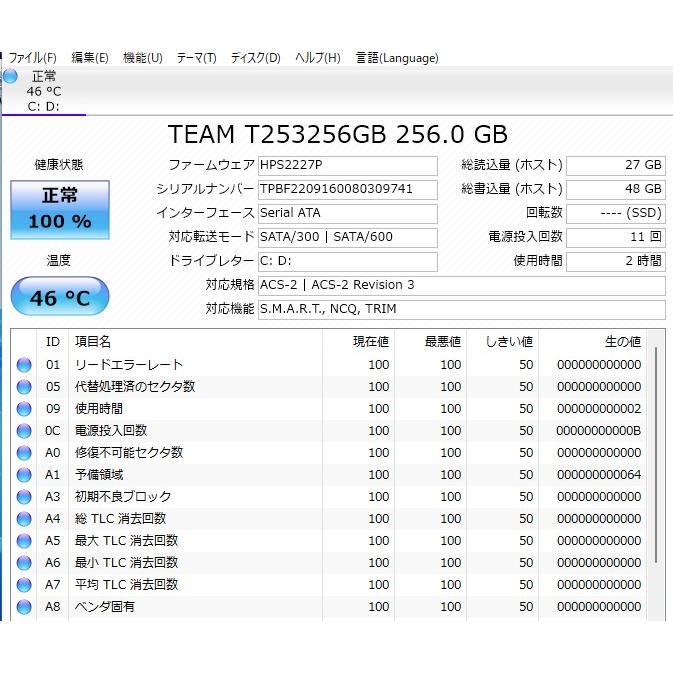Click power on count value 11 回
The height and width of the screenshot is (673, 673).
coord(616,238)
